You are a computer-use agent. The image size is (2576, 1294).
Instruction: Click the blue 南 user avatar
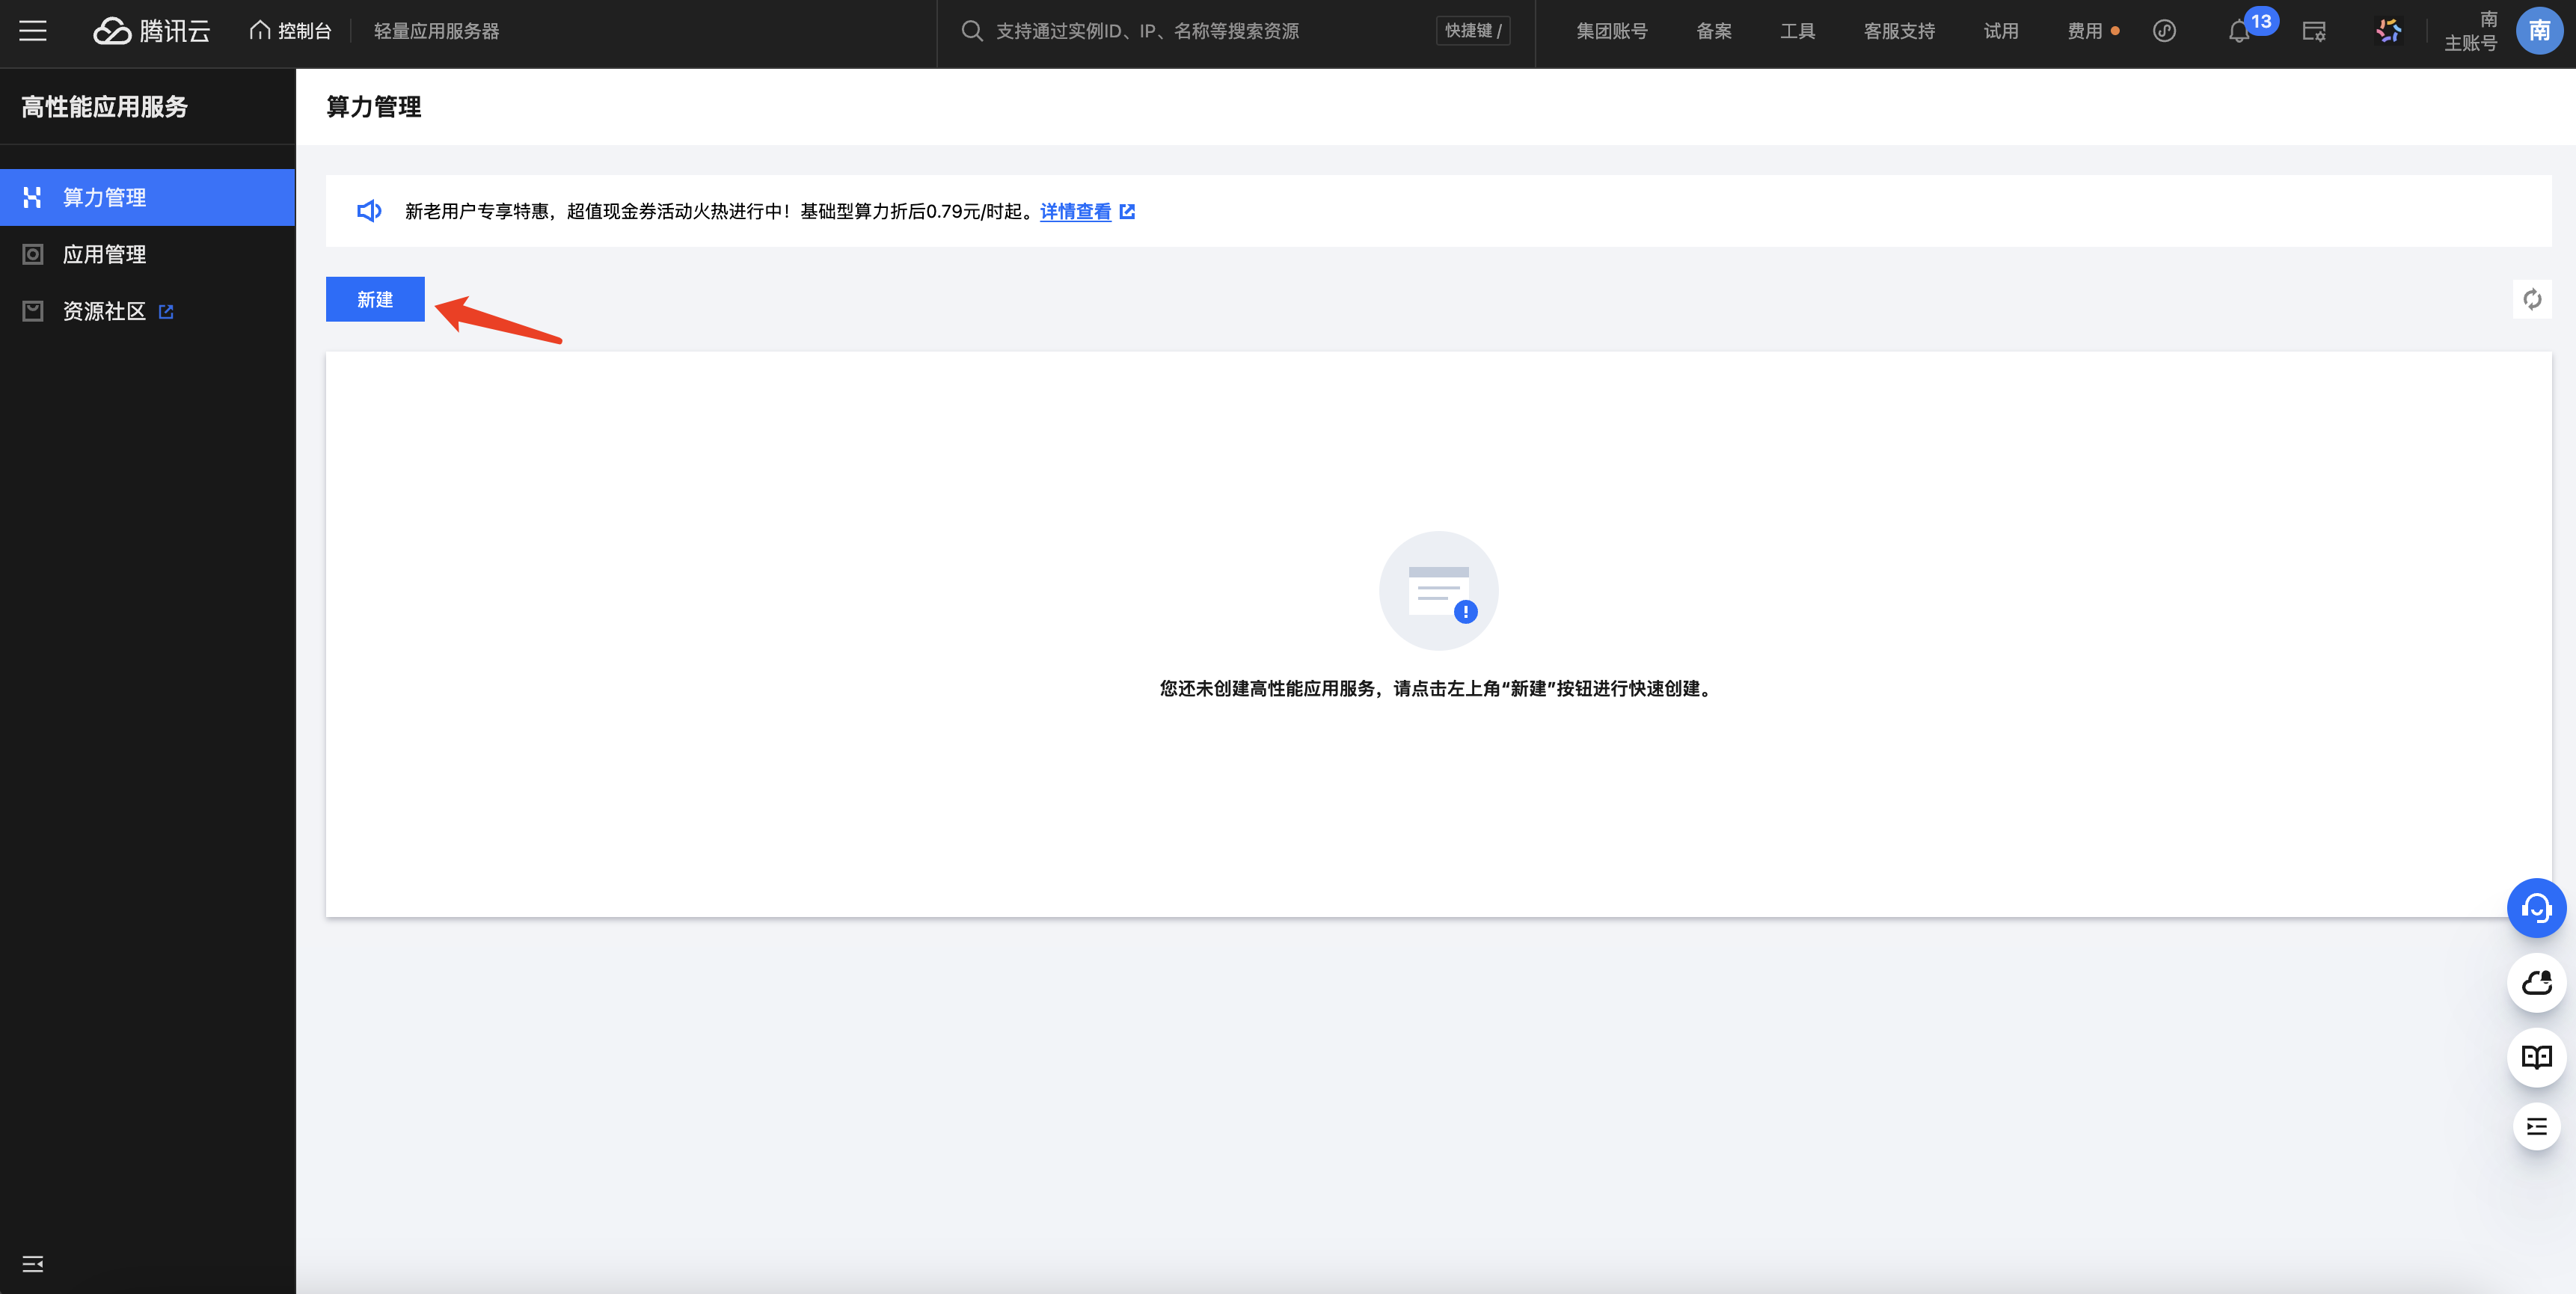(x=2539, y=31)
